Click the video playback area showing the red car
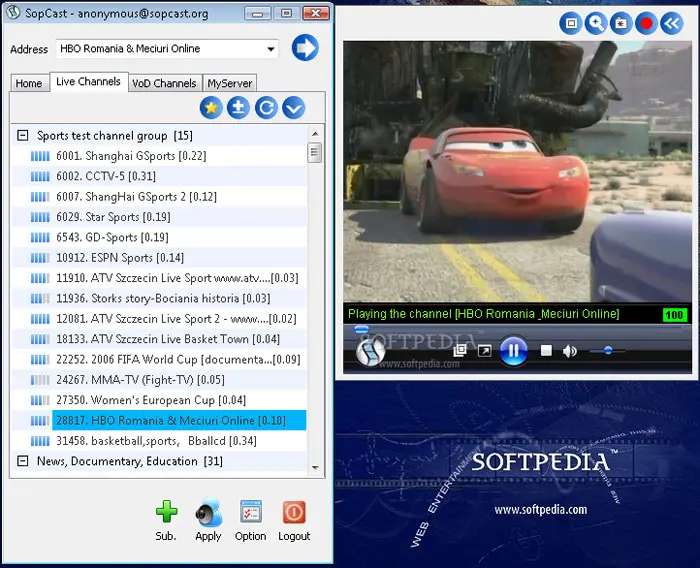The image size is (700, 568). click(x=517, y=171)
